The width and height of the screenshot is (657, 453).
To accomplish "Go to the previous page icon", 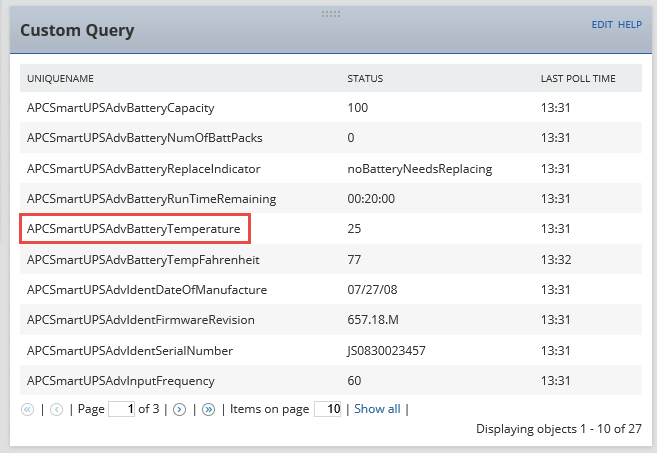I will [56, 409].
